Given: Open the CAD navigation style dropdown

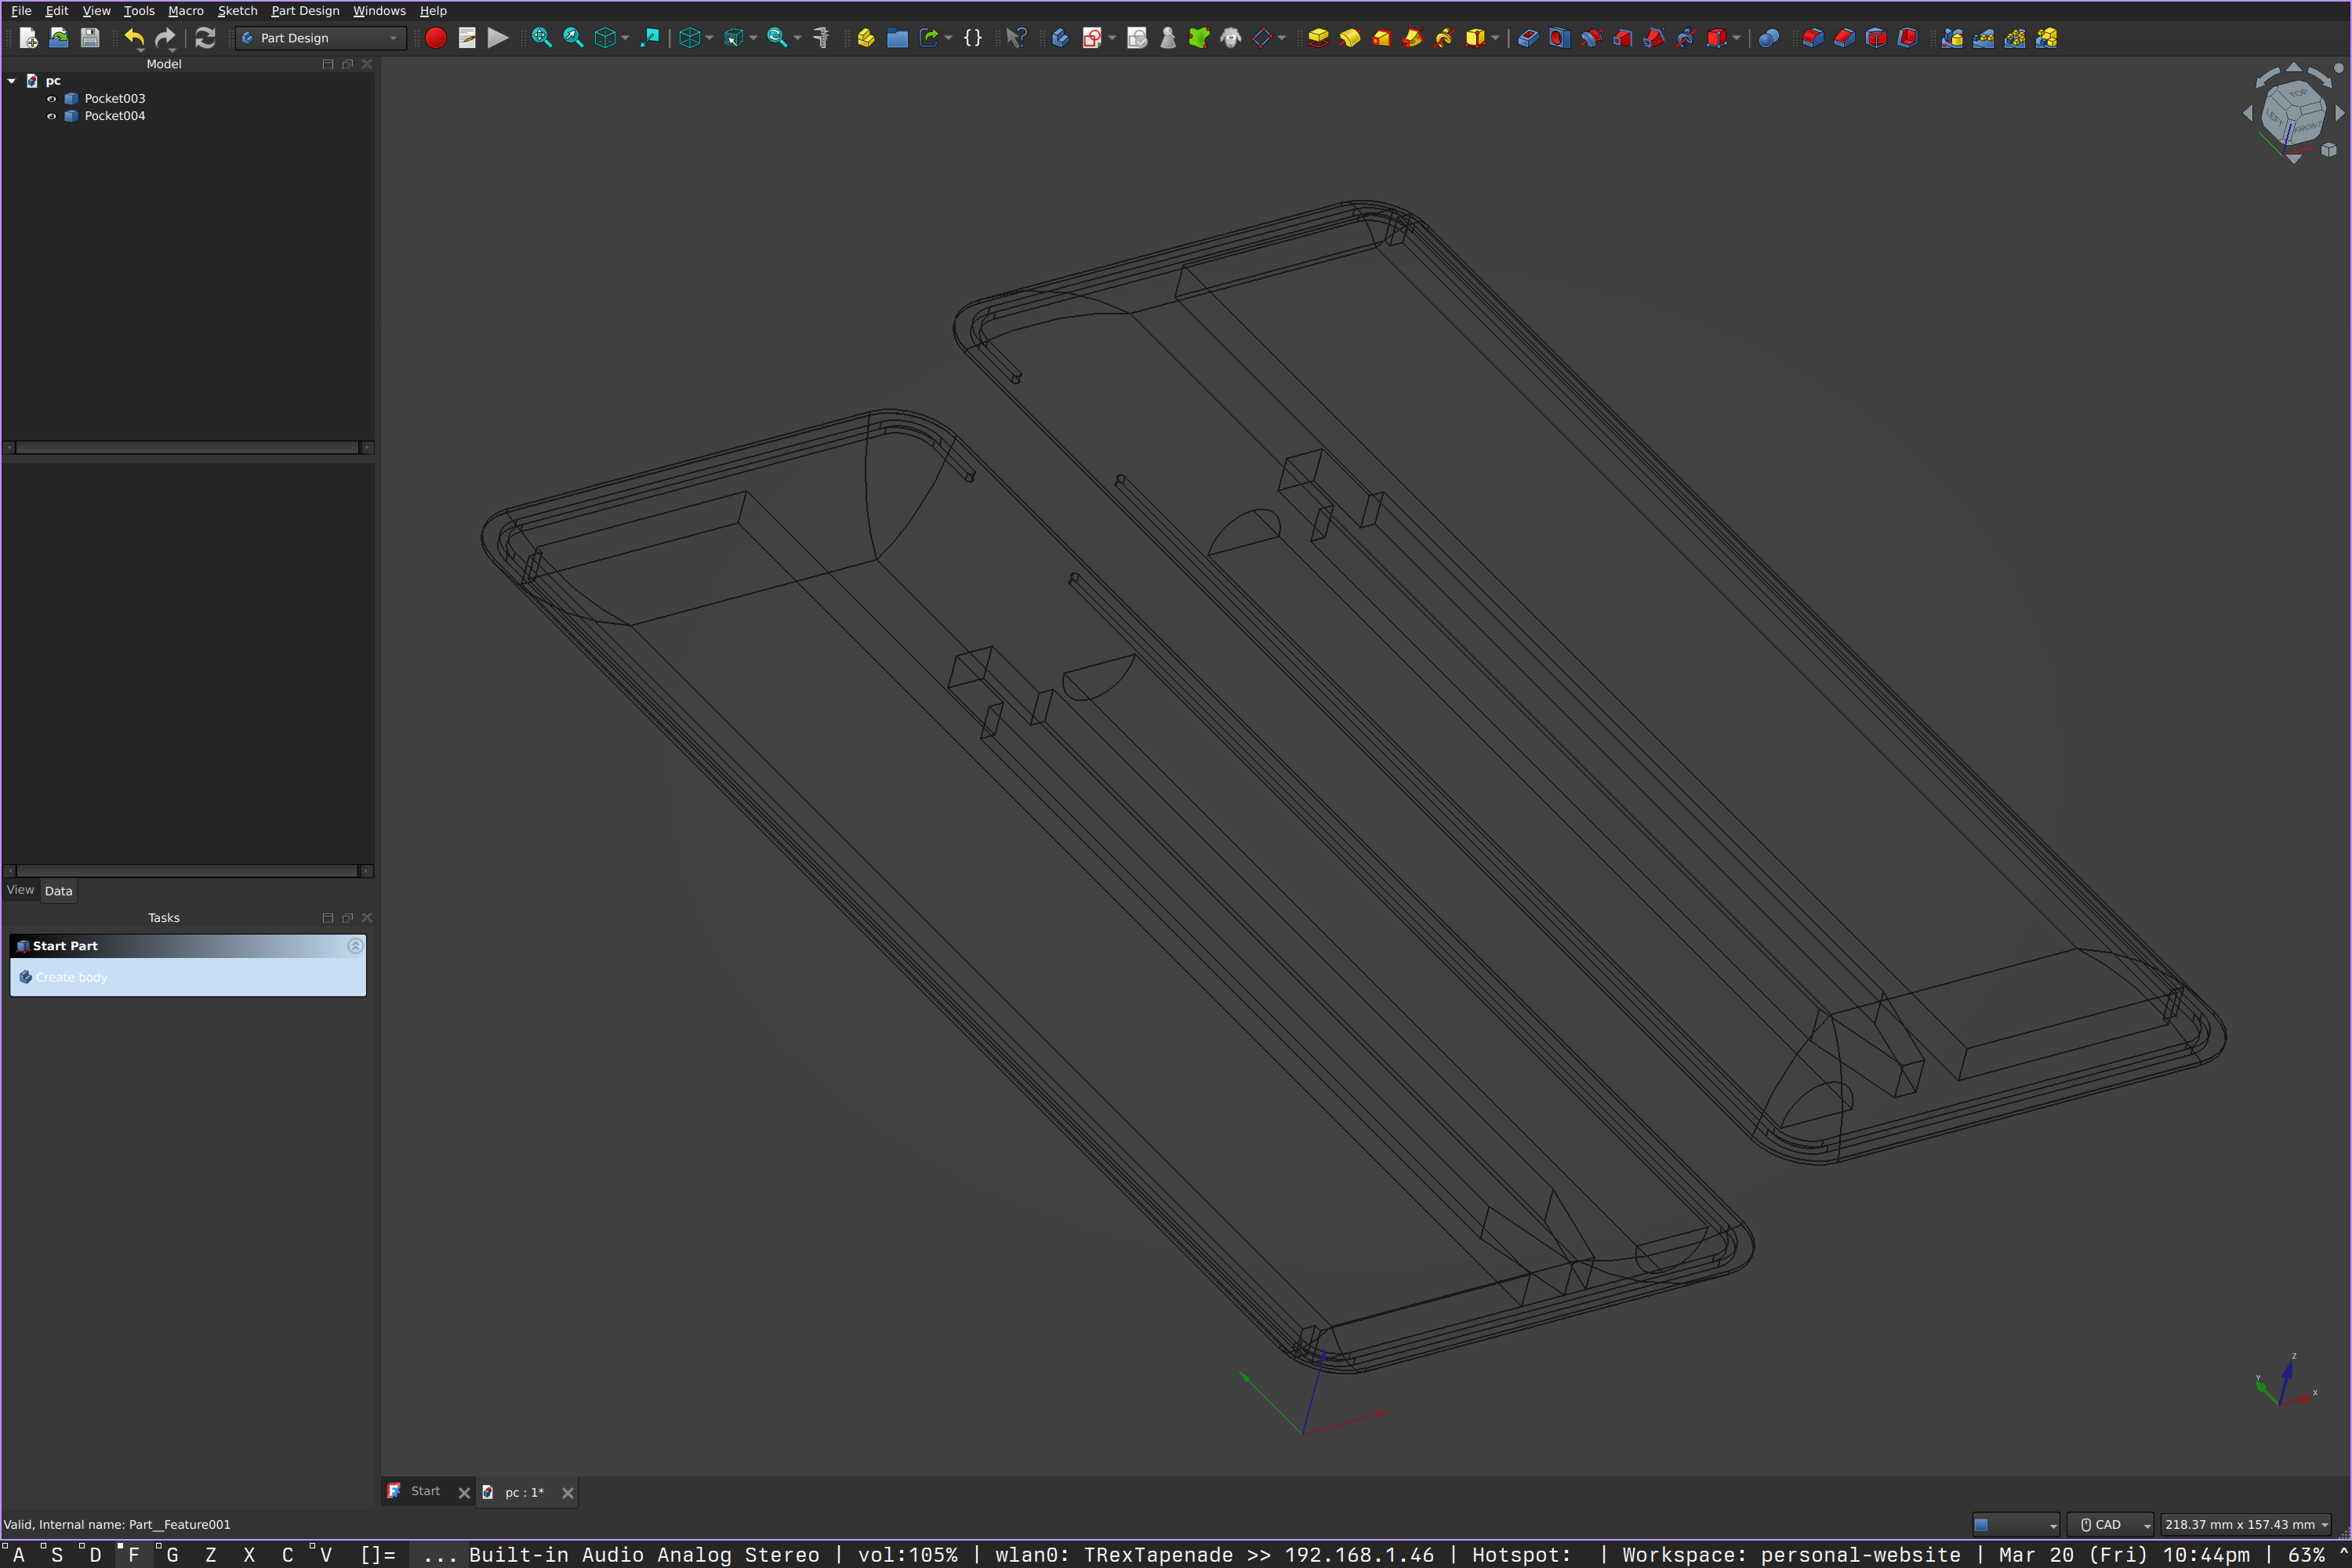Looking at the screenshot, I should tap(2110, 1524).
